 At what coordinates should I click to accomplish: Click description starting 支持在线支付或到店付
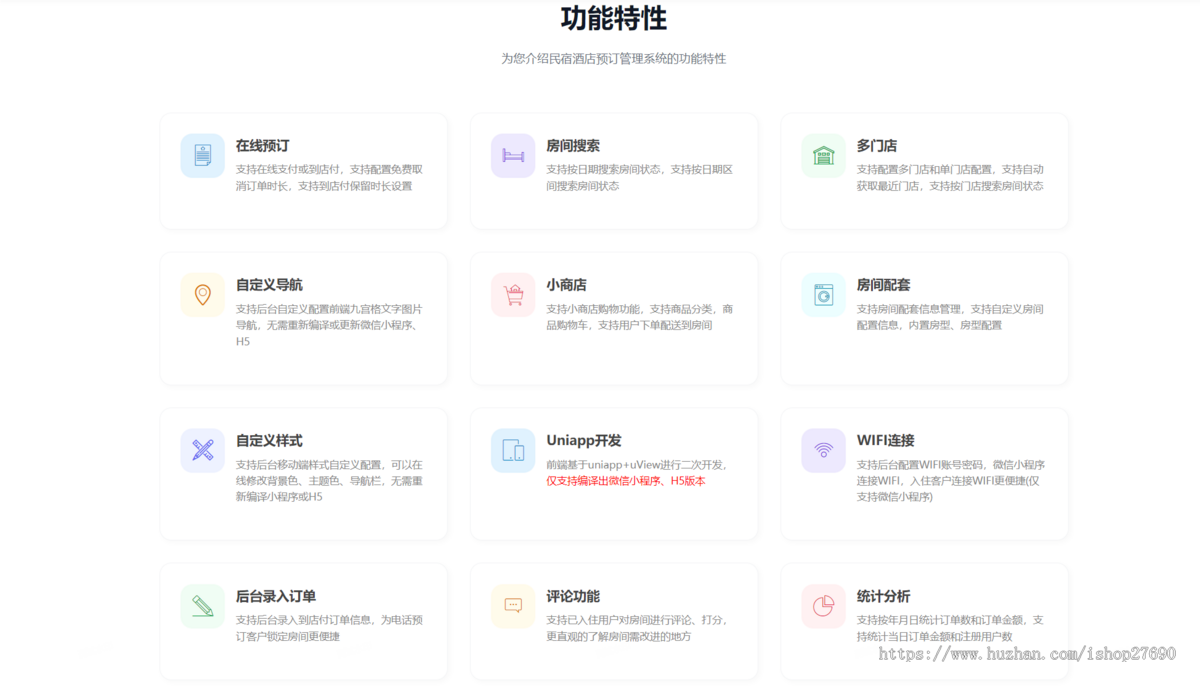coord(329,178)
